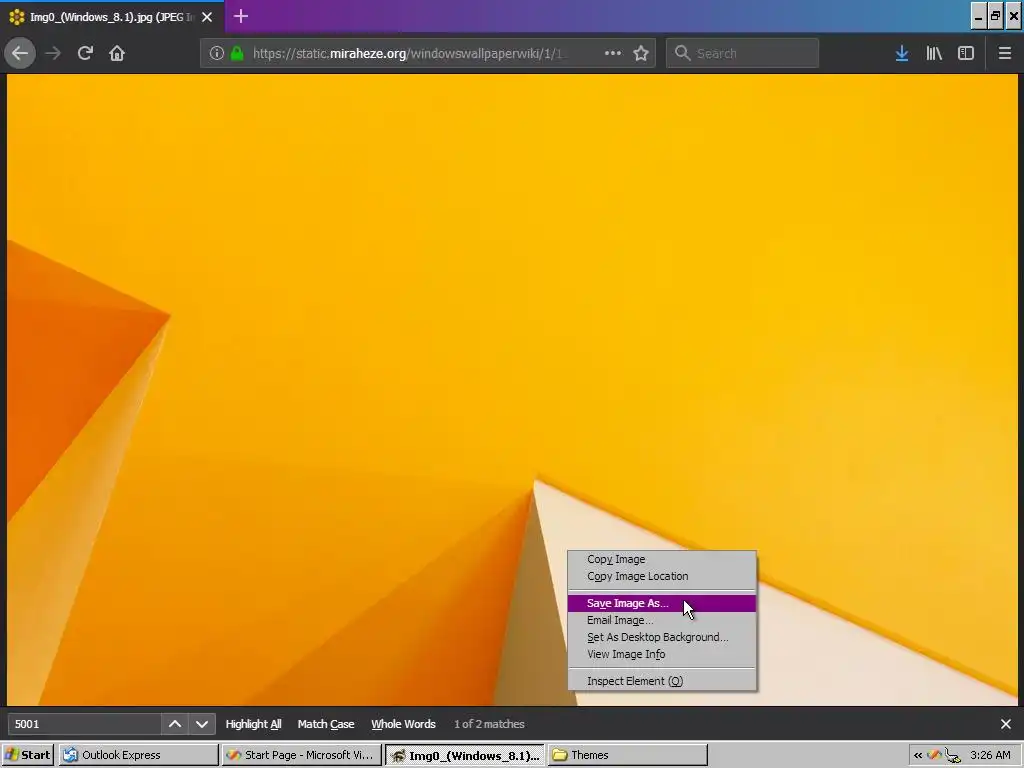Reload the current page
Image resolution: width=1024 pixels, height=768 pixels.
point(85,53)
